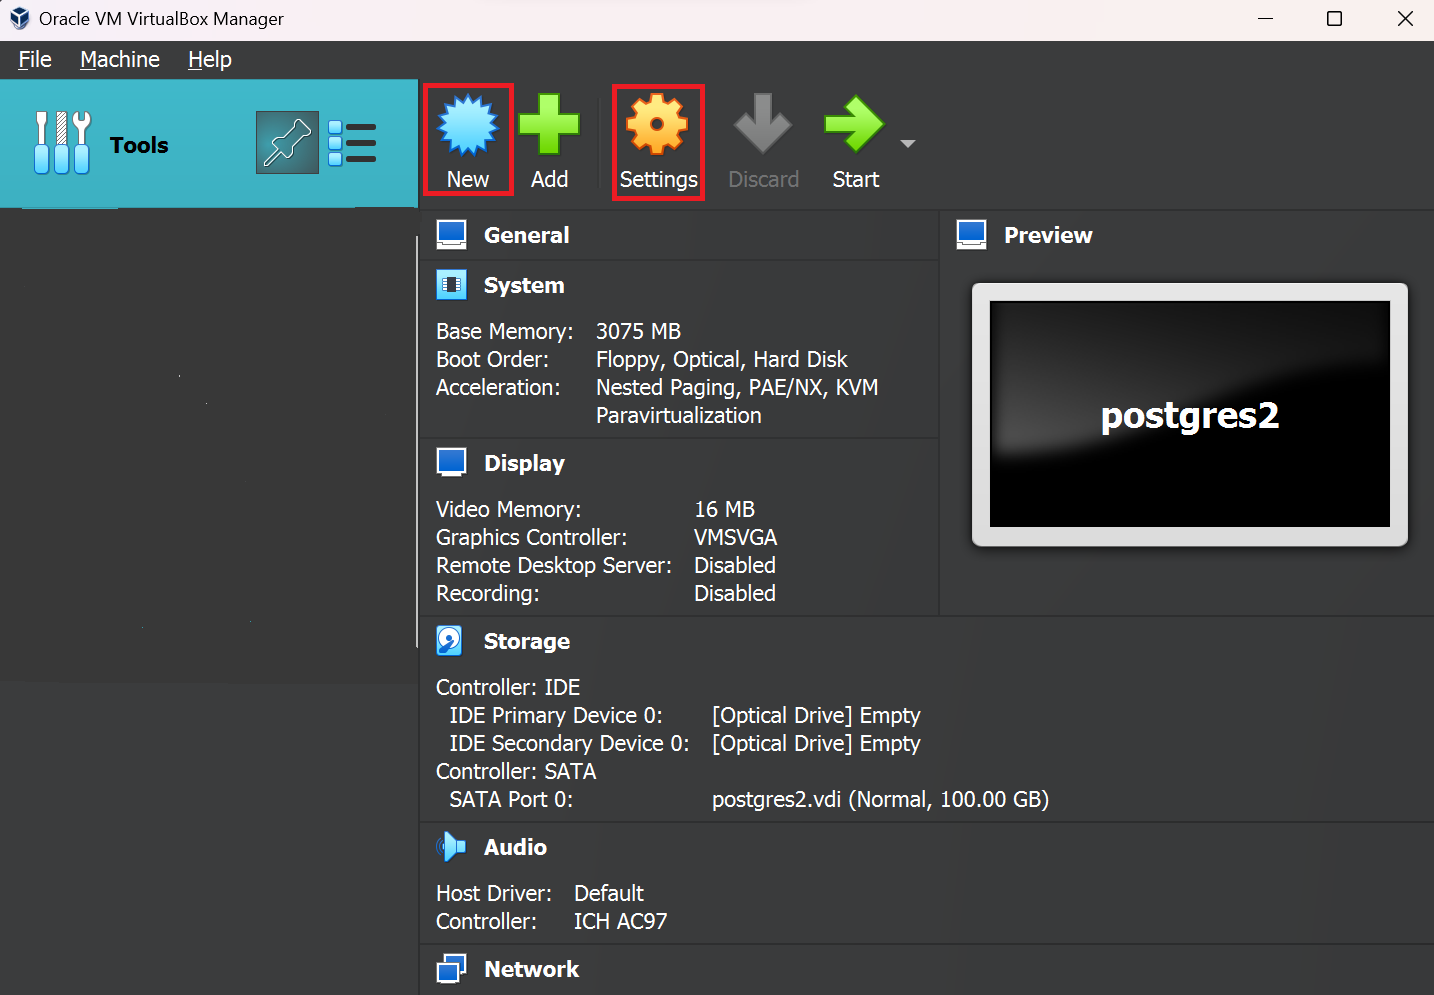
Task: Open the Tools list menu icon
Action: (352, 143)
